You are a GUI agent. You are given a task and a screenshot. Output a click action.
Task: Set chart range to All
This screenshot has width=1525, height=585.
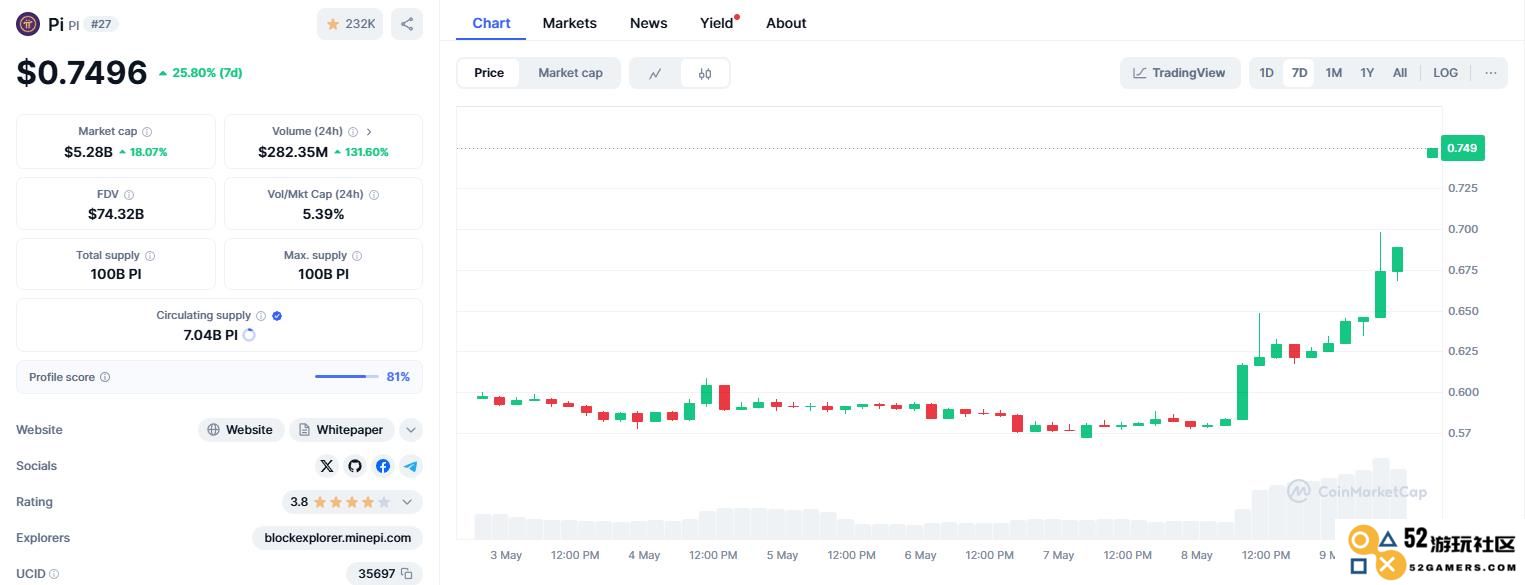point(1400,73)
